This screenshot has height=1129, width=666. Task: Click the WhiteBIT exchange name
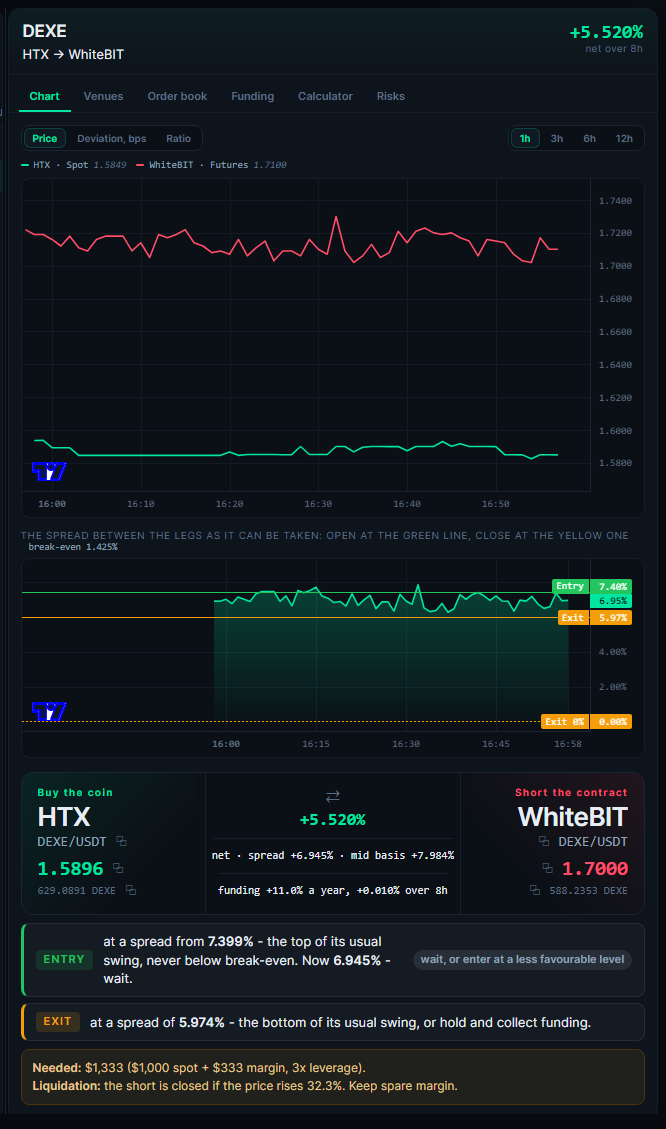tap(572, 817)
